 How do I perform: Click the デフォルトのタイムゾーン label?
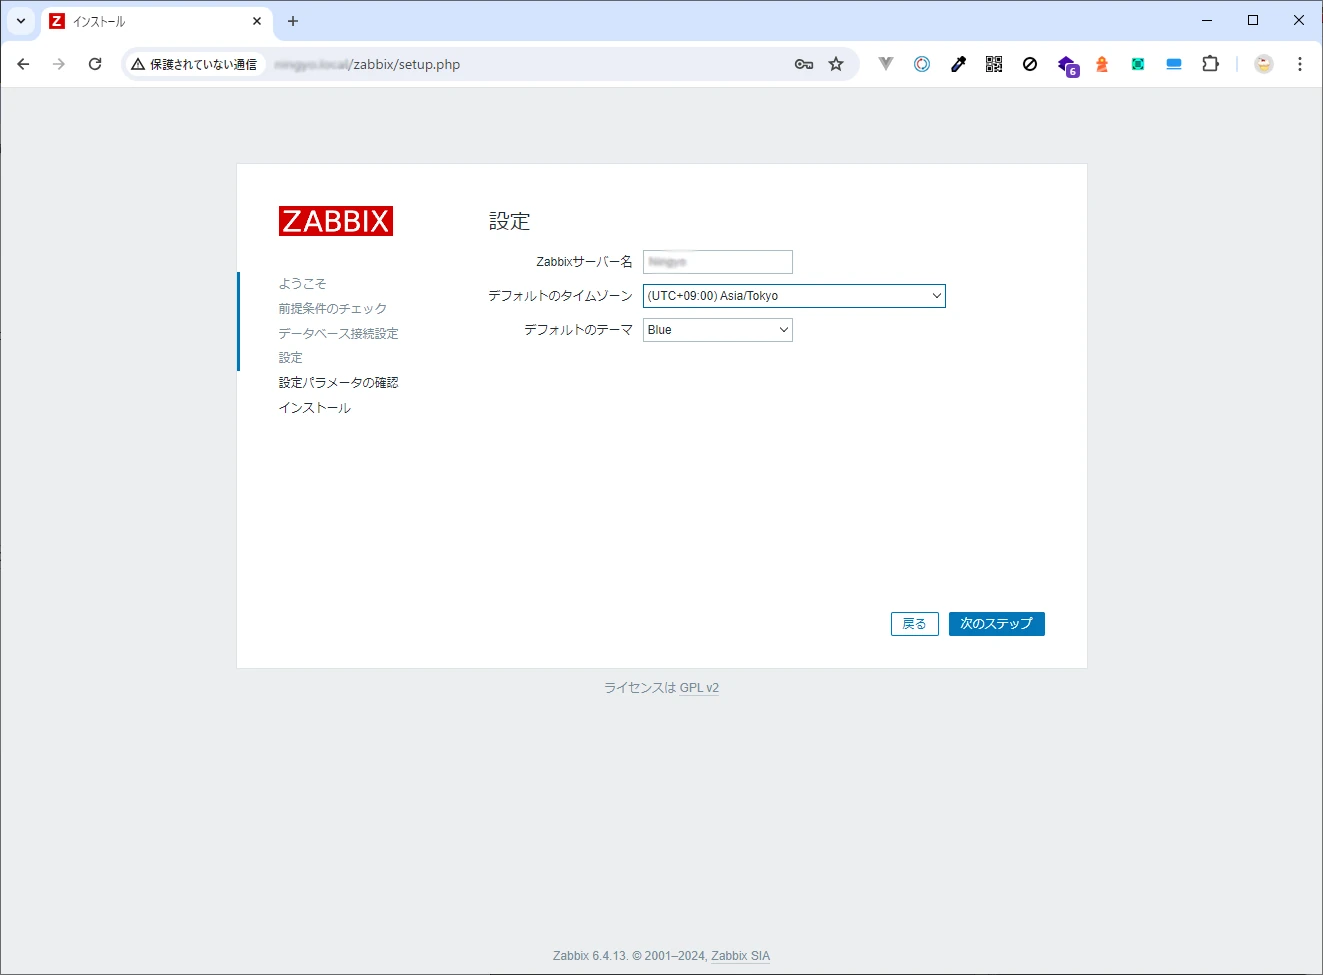click(560, 296)
